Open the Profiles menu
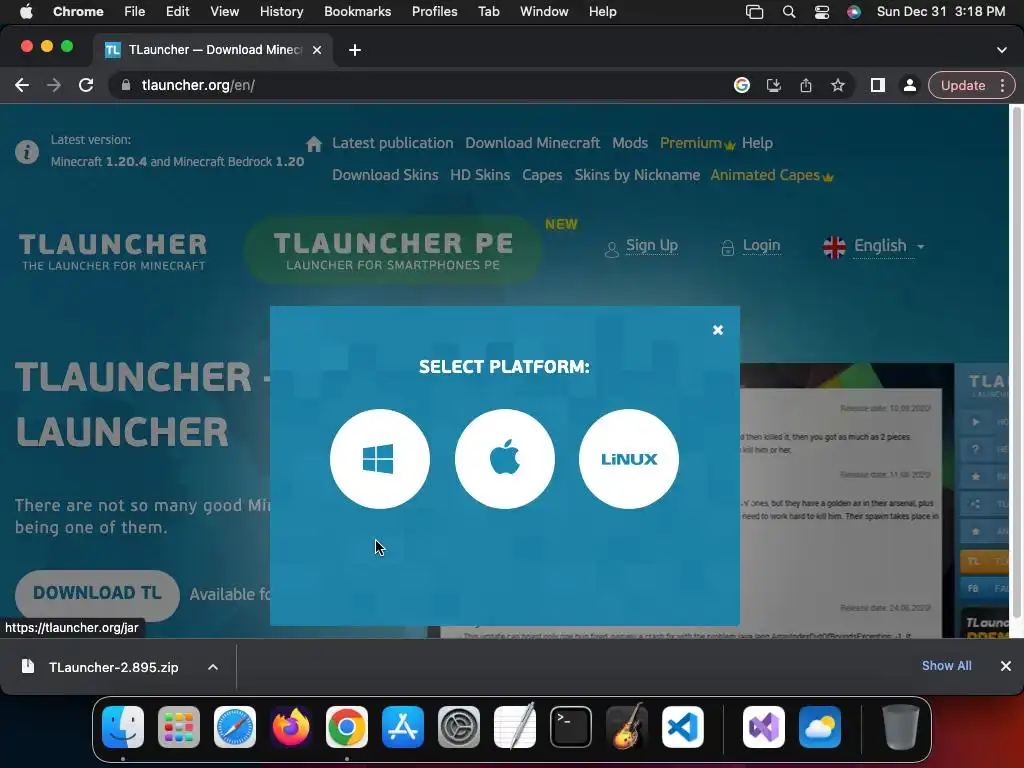1024x768 pixels. [434, 12]
